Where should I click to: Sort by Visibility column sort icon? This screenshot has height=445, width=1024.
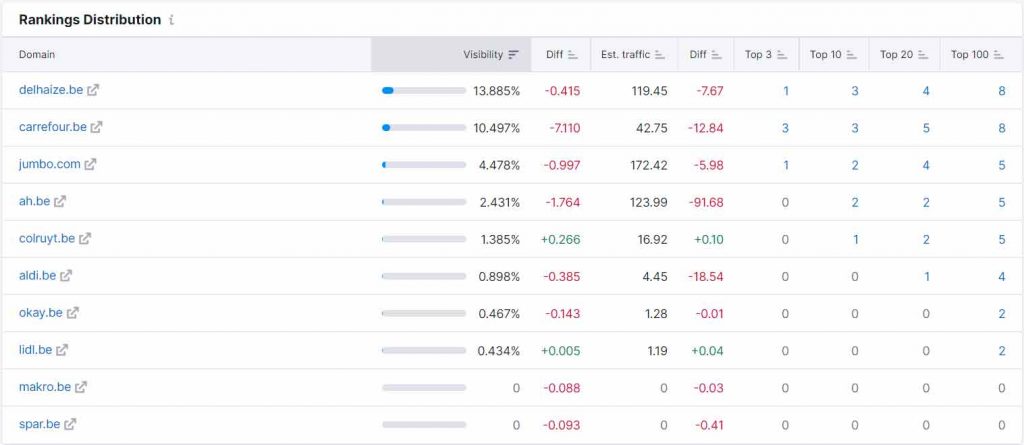click(x=514, y=55)
